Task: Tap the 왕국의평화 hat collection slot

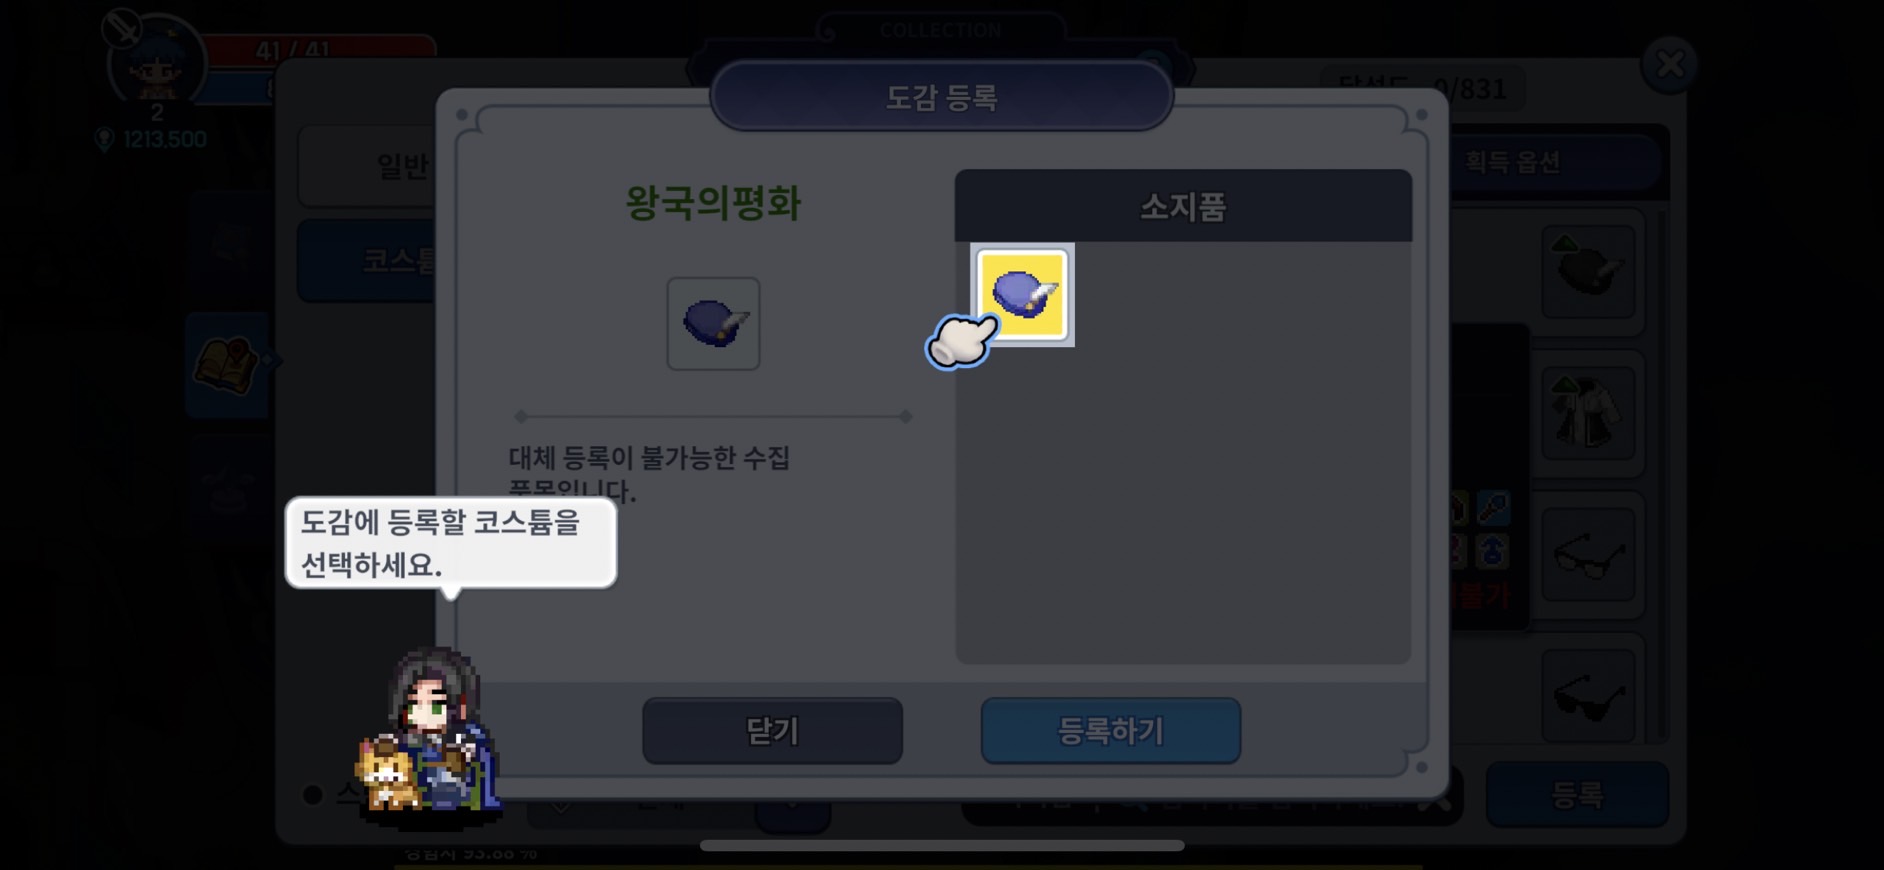Action: pyautogui.click(x=713, y=324)
